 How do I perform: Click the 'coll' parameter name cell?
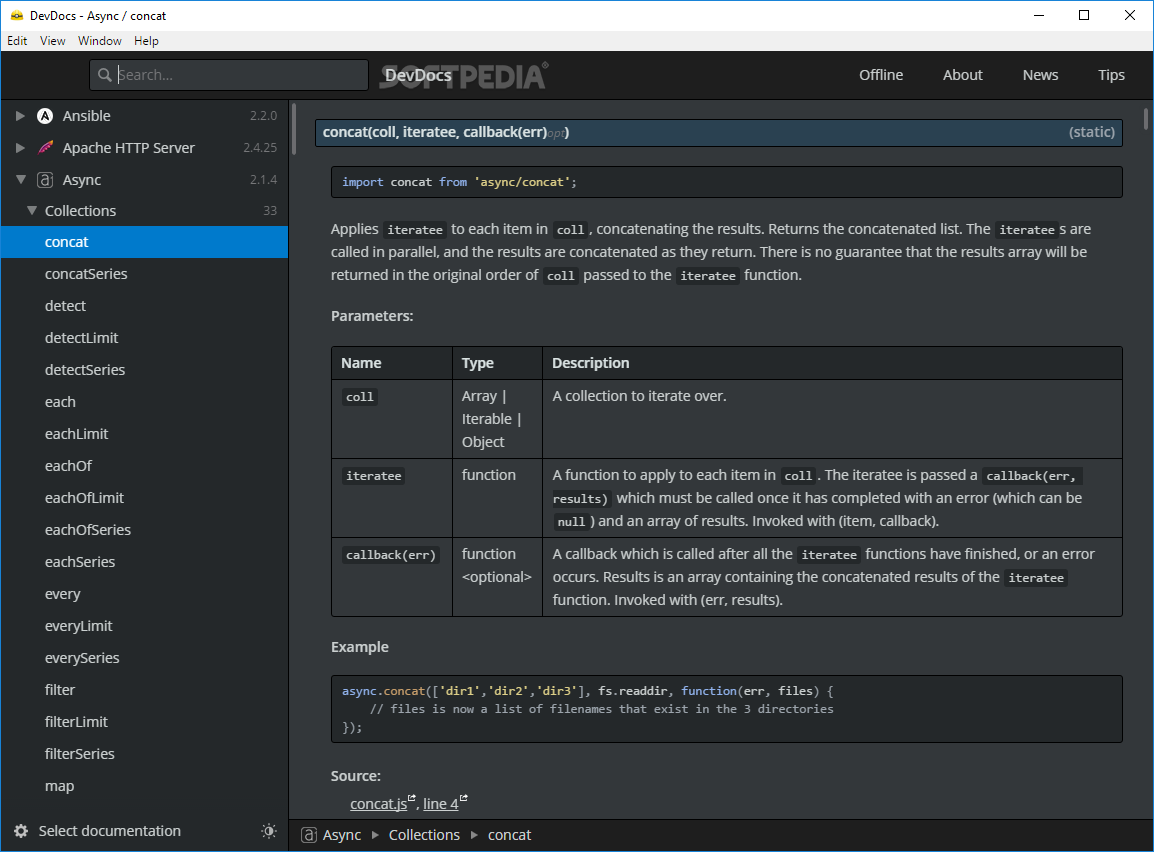pos(392,419)
